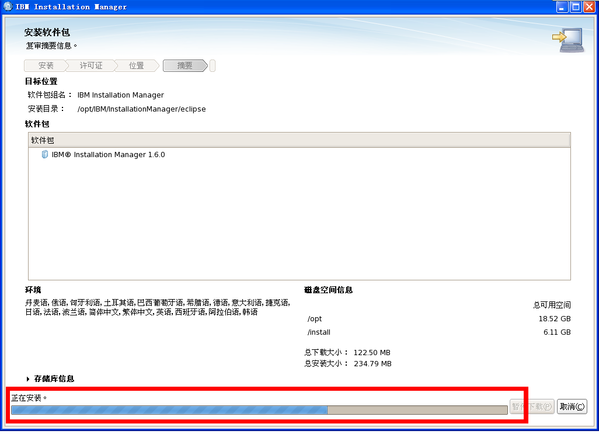599x434 pixels.
Task: Go to the 许可证 wizard step
Action: tap(91, 66)
